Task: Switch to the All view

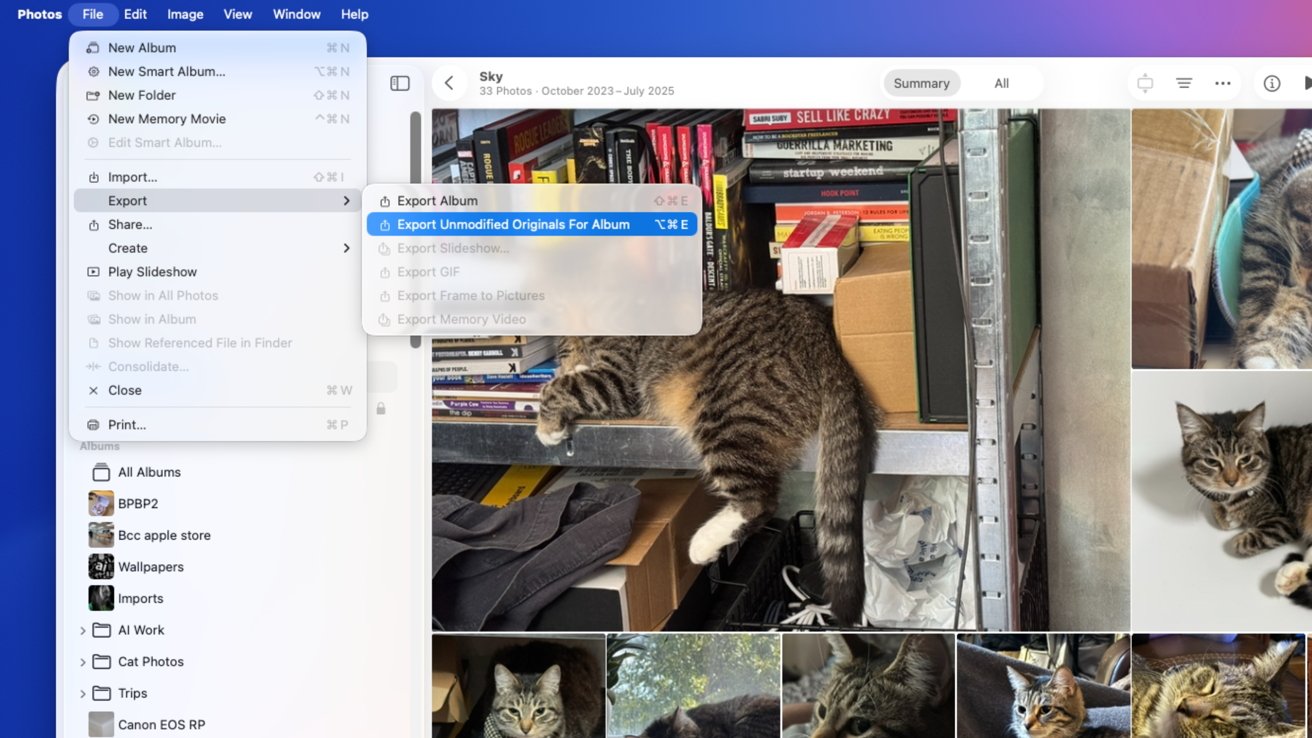Action: coord(1001,84)
